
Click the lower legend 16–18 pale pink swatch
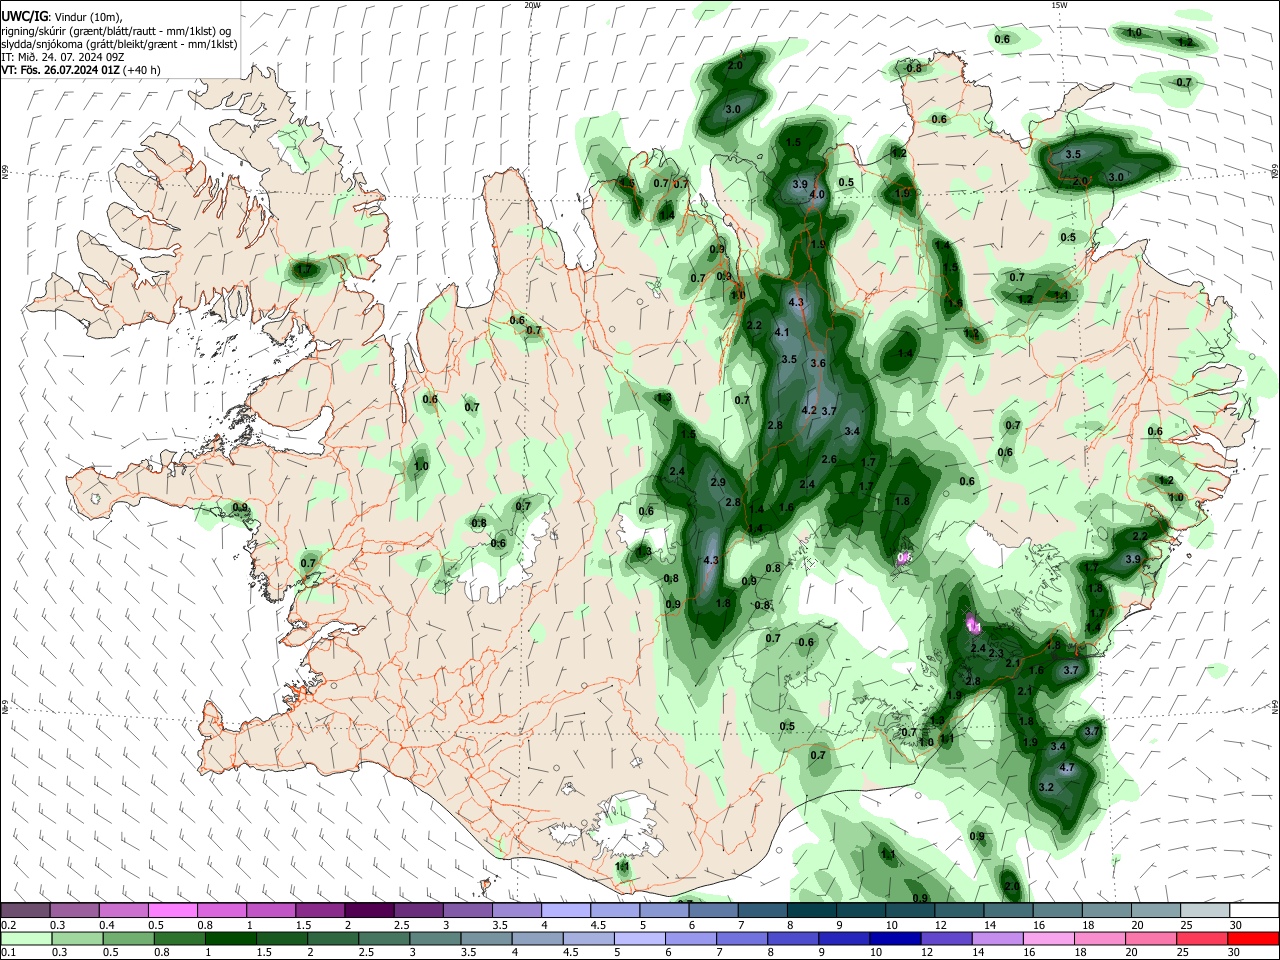pyautogui.click(x=1048, y=938)
